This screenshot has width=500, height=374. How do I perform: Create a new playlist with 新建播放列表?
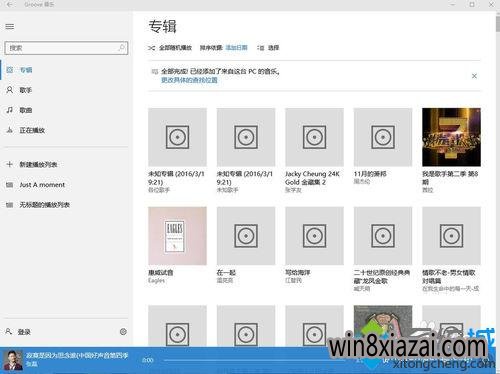tap(65, 164)
